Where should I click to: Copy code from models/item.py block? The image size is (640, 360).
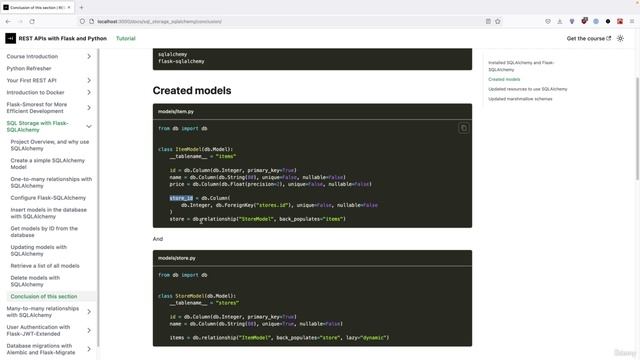(x=464, y=128)
